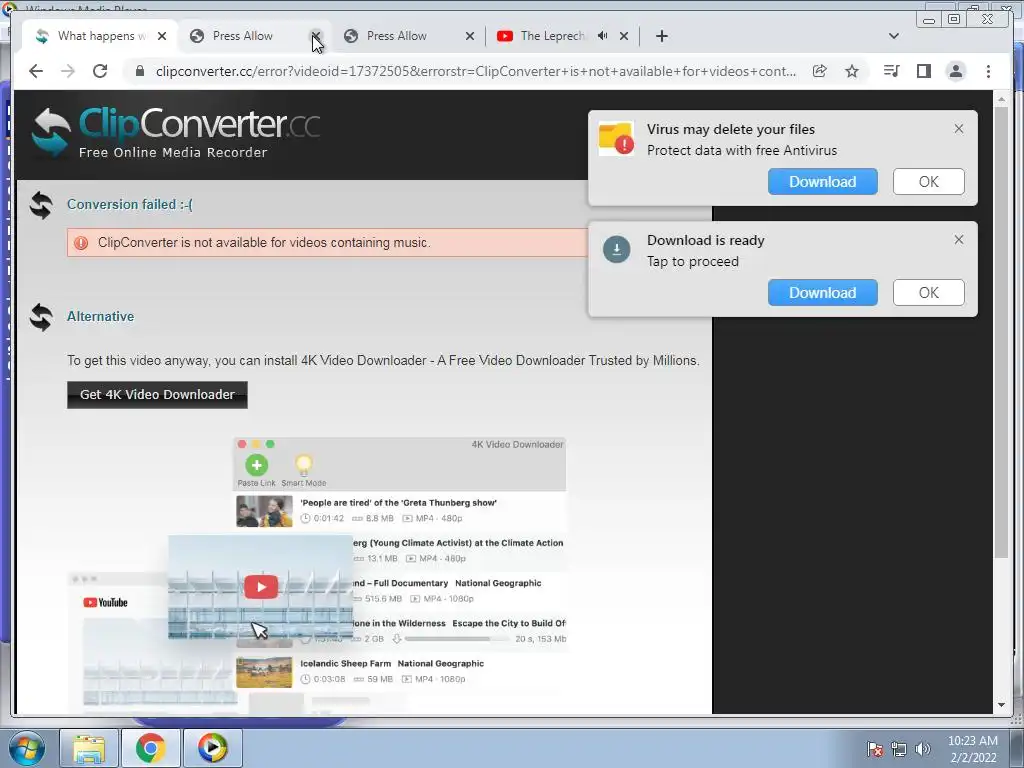The width and height of the screenshot is (1024, 768).
Task: Click the Smart Mode lightbulb icon
Action: click(x=304, y=465)
